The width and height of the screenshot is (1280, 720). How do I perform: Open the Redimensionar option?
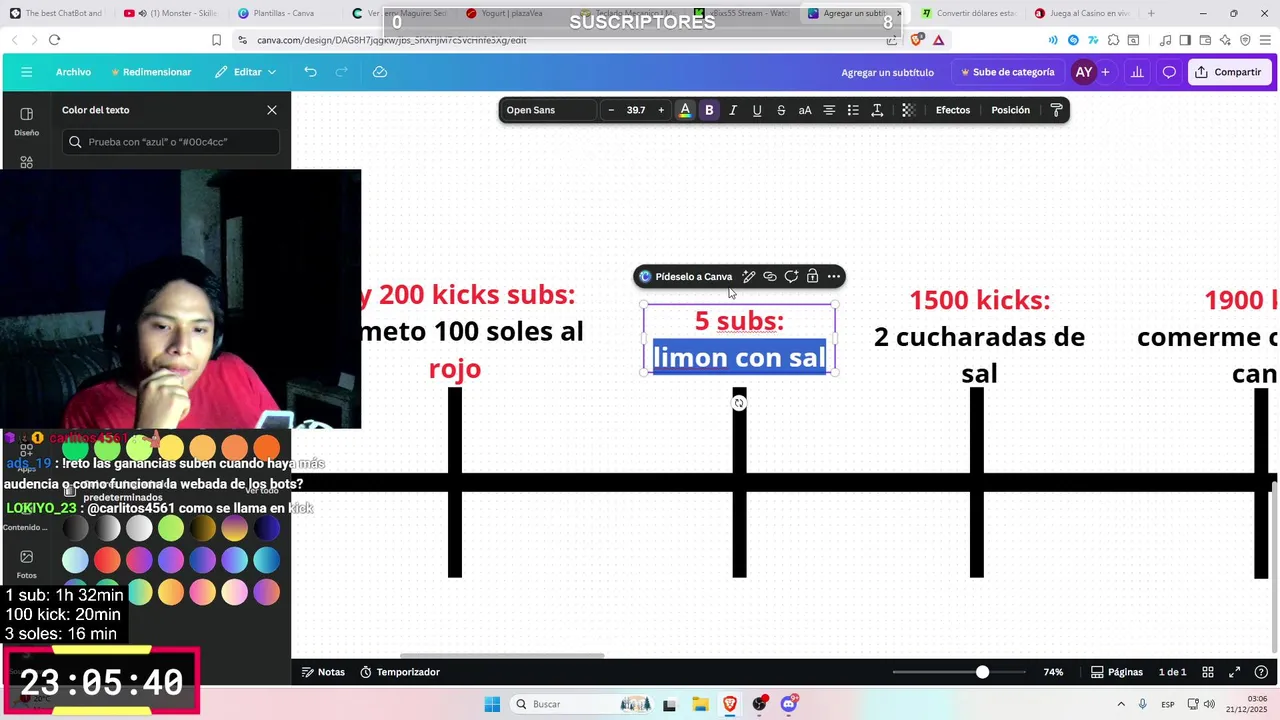(x=151, y=72)
